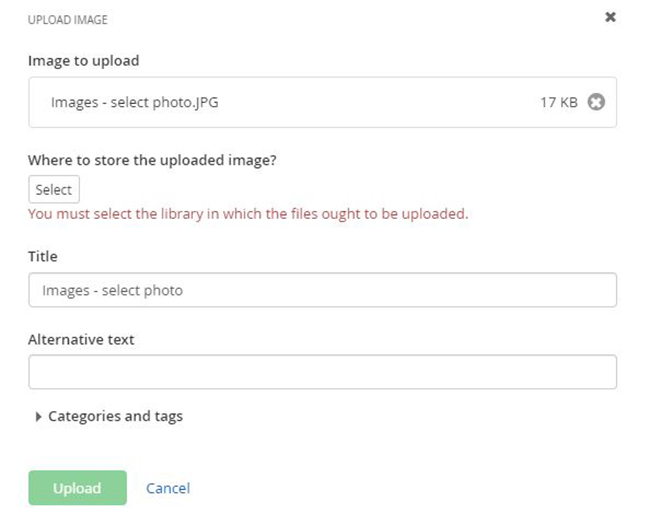Expand Categories and tags triangle arrow
The width and height of the screenshot is (650, 525).
point(38,417)
